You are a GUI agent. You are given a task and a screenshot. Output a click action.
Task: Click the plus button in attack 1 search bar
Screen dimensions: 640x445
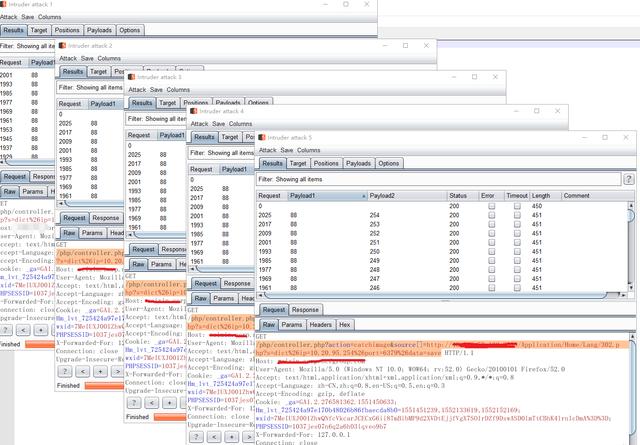[41, 330]
